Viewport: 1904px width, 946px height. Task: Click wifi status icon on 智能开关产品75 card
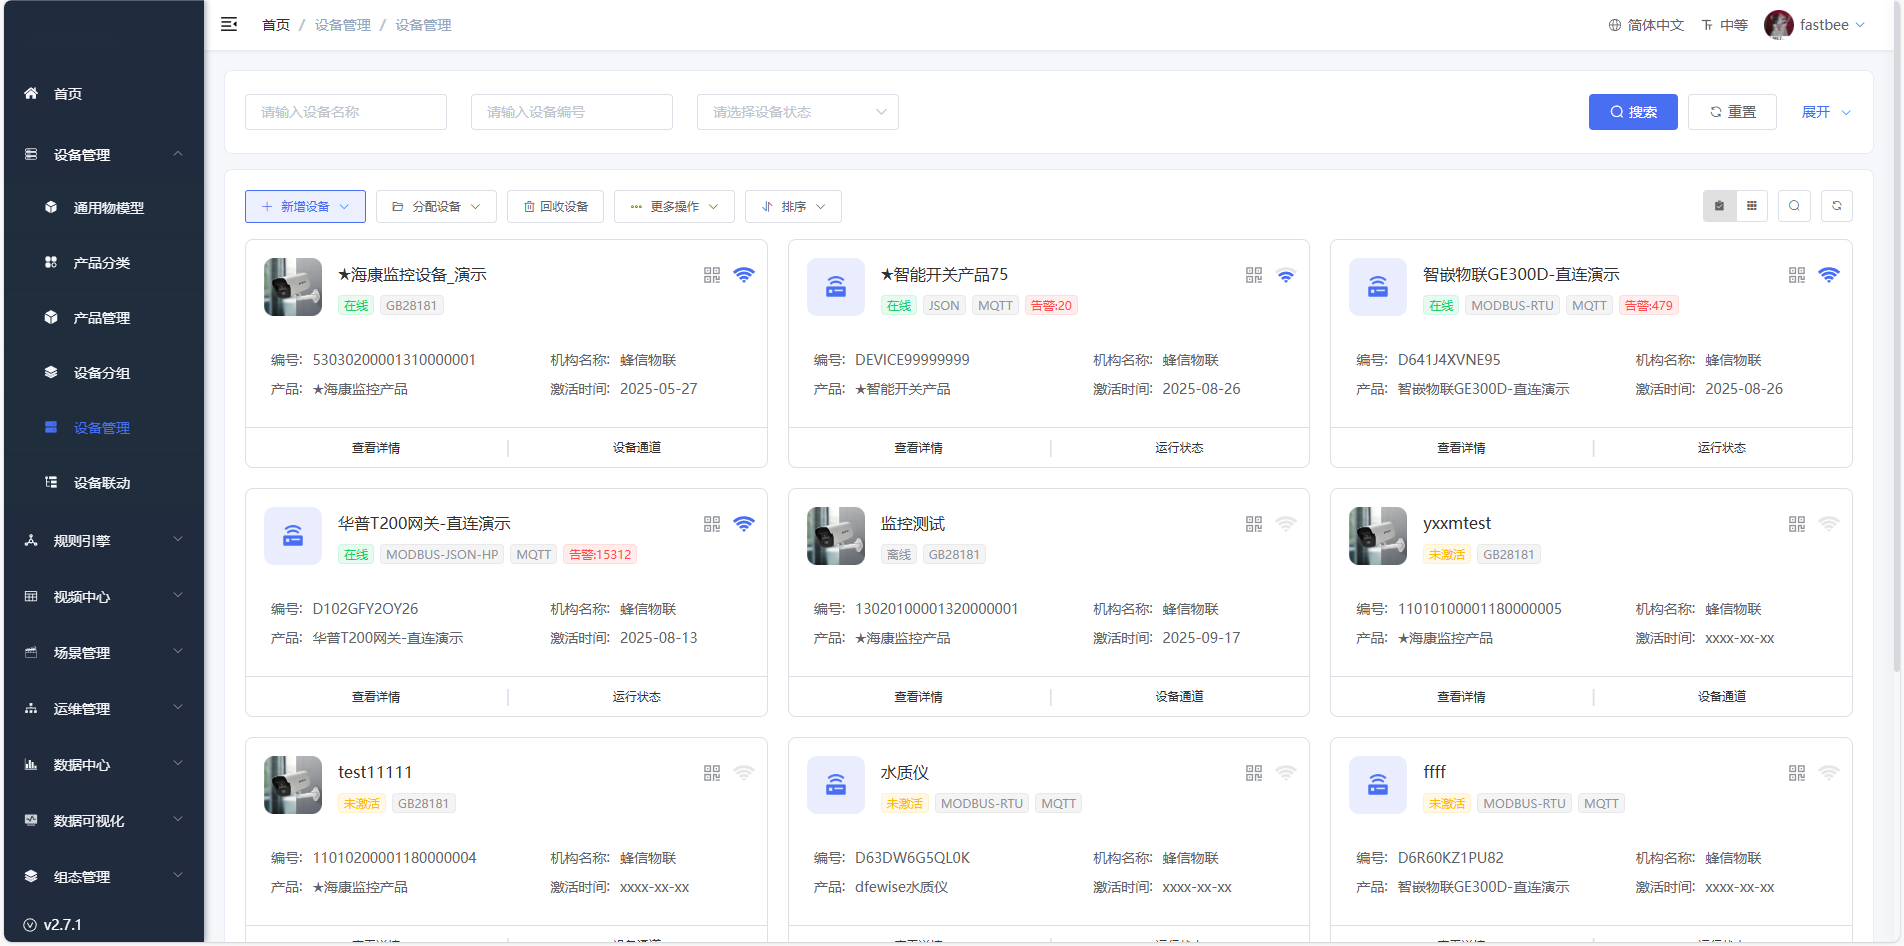(1286, 276)
